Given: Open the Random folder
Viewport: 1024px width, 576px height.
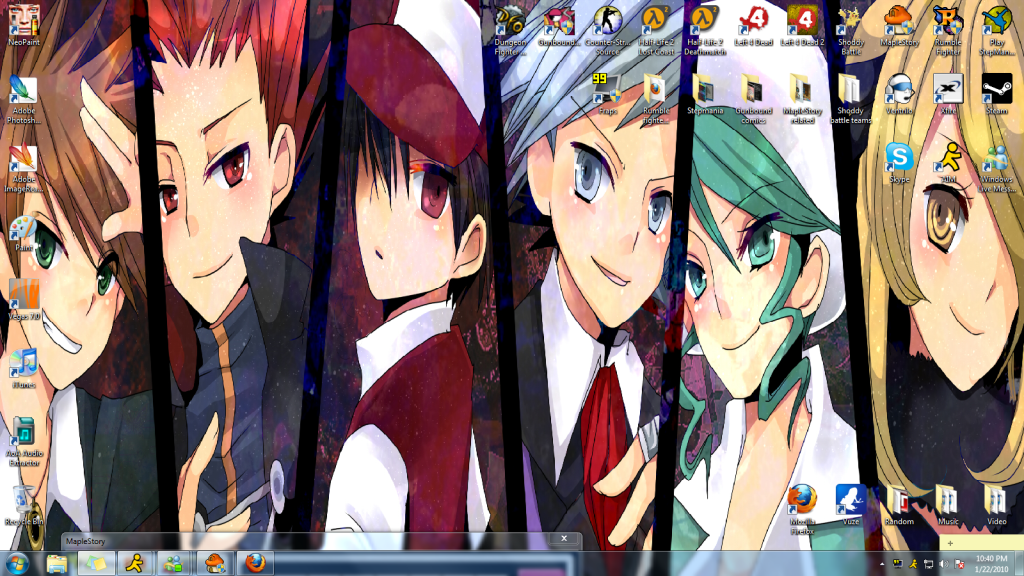Looking at the screenshot, I should tap(899, 505).
